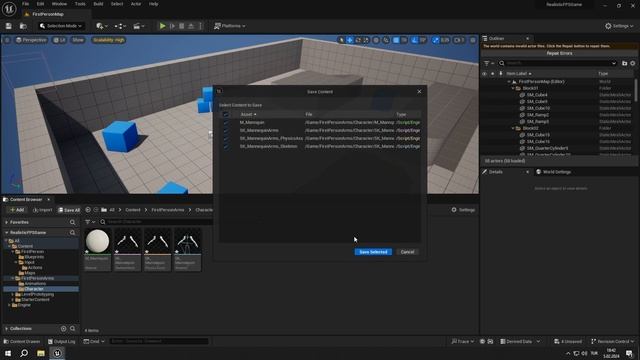Open the viewport Show menu
The height and width of the screenshot is (360, 640).
[x=78, y=40]
